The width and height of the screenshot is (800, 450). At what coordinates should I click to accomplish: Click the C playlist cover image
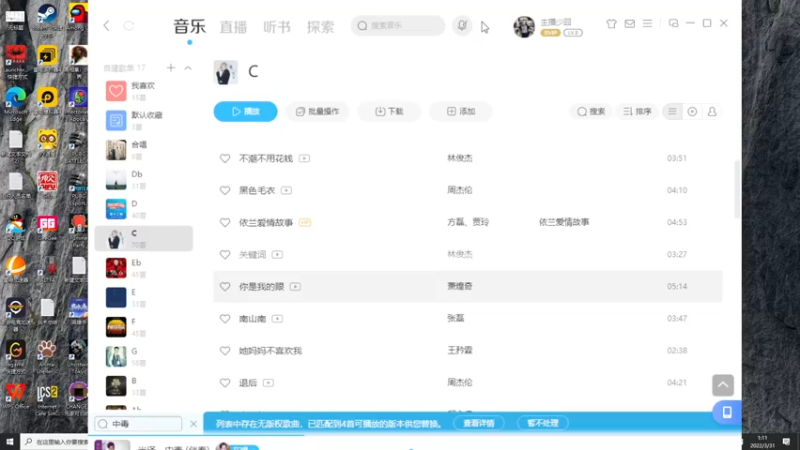coord(226,72)
